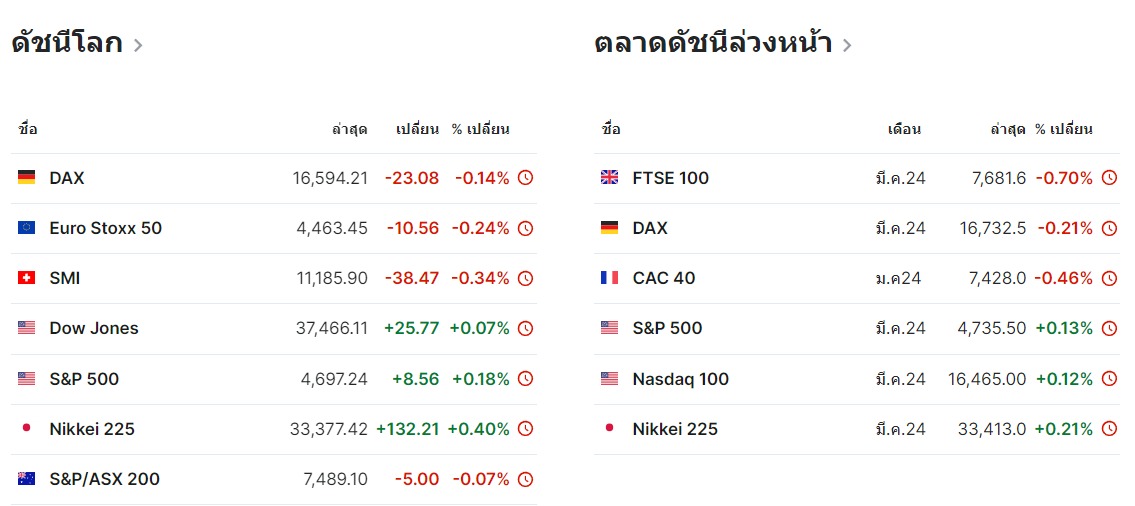Expand the ตลาดดัชนีล่วงหน้า section chevron
The image size is (1135, 506).
click(x=846, y=46)
